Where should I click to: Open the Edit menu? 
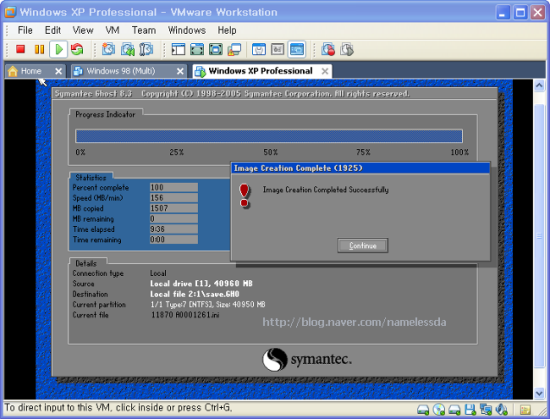point(53,30)
